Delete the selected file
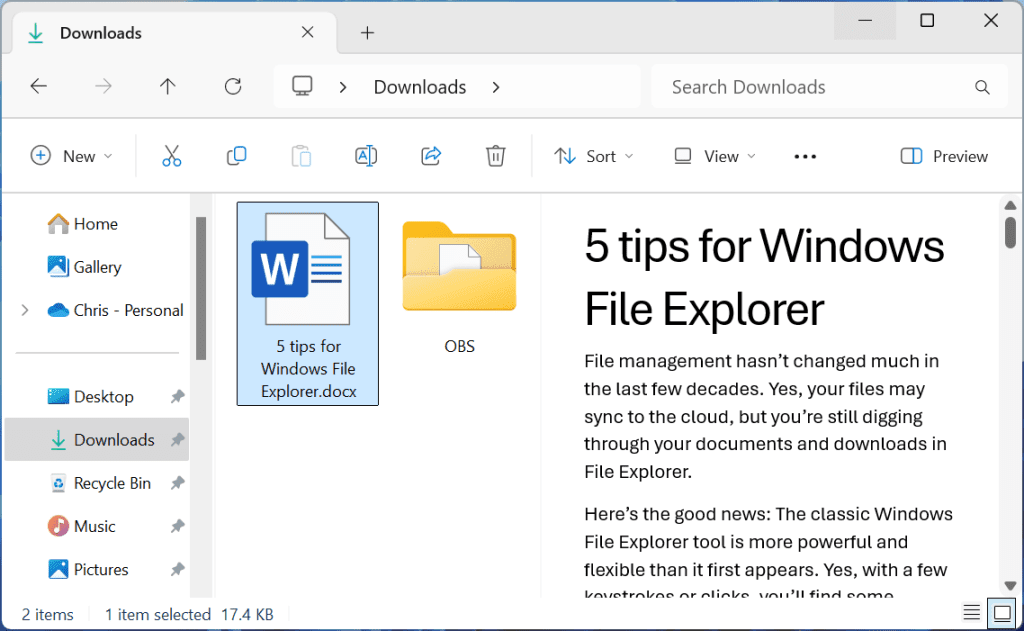Screen dimensions: 1024x631 [x=494, y=156]
